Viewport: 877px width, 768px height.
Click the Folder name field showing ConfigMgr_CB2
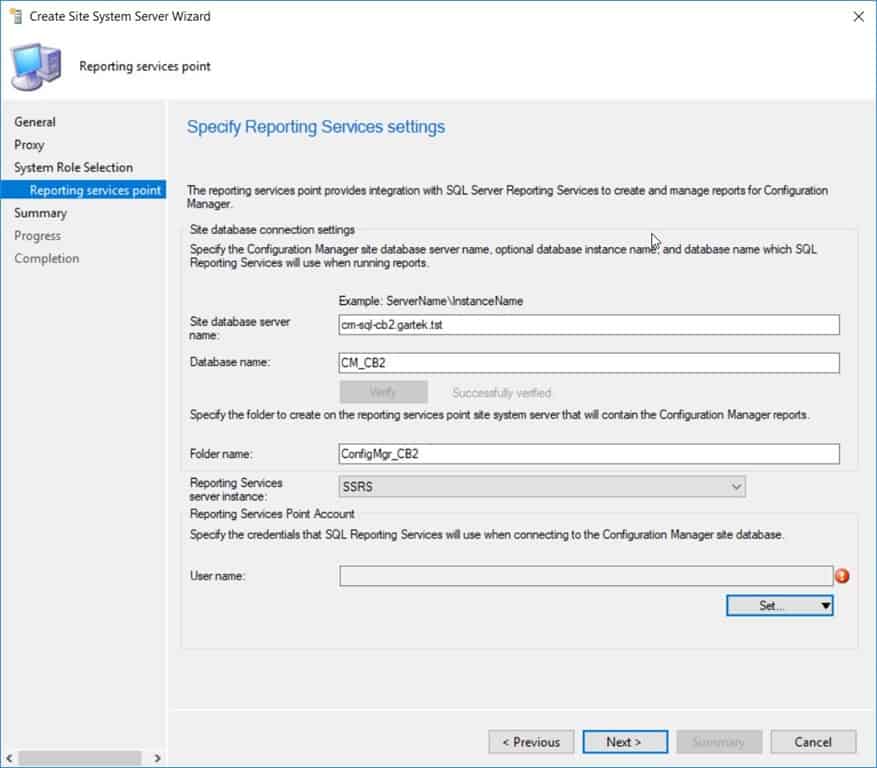point(588,454)
